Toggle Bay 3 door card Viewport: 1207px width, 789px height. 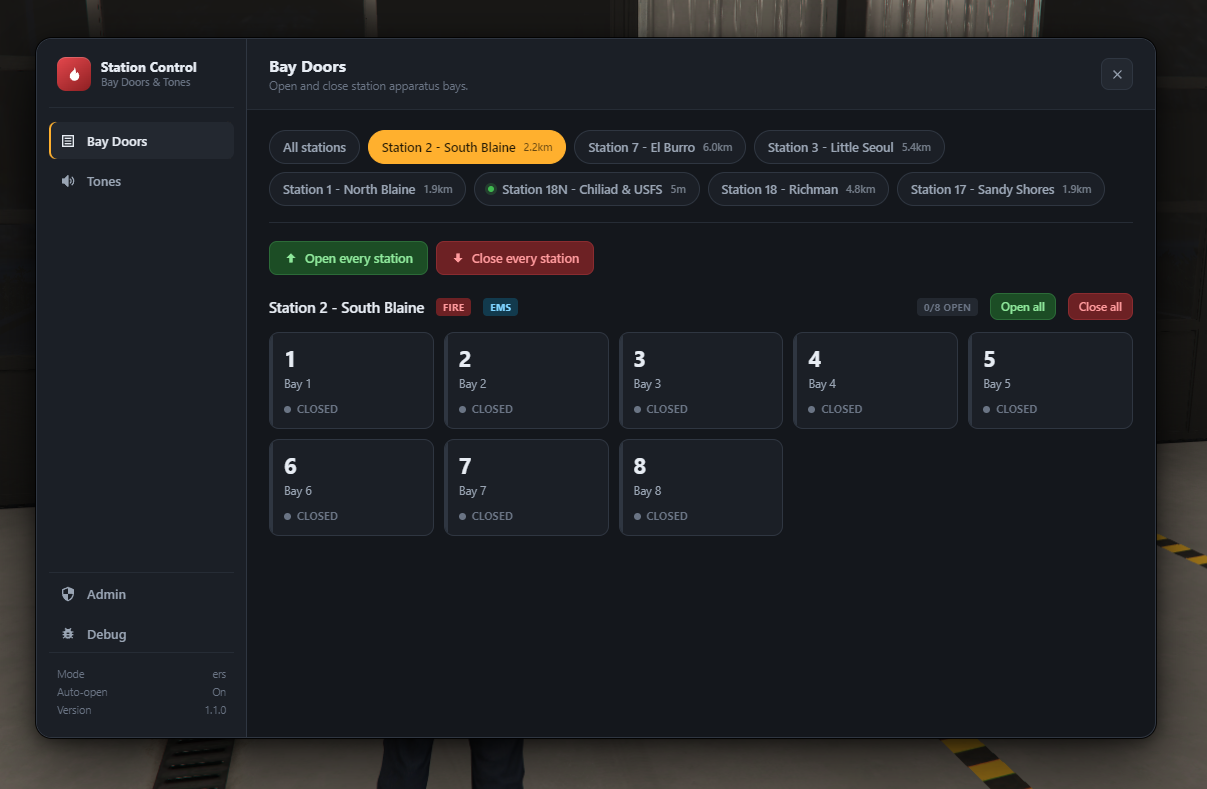tap(701, 380)
